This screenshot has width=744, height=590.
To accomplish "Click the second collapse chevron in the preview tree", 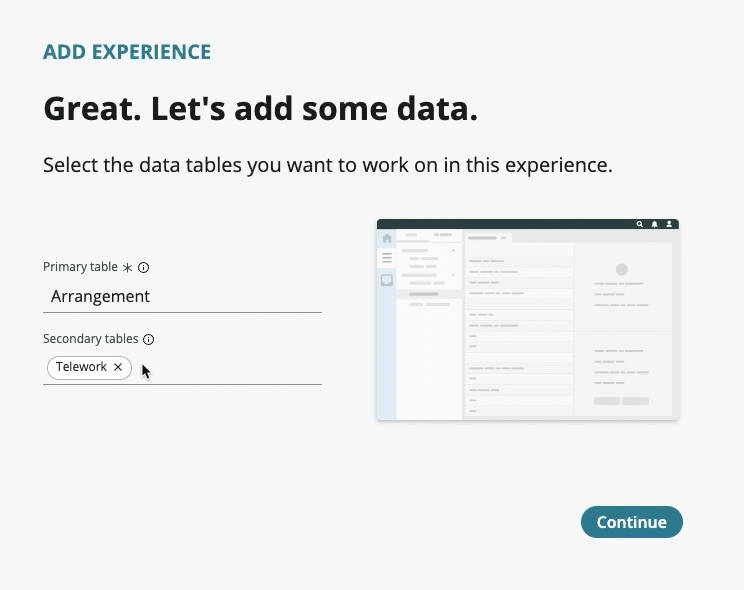I will coord(453,275).
